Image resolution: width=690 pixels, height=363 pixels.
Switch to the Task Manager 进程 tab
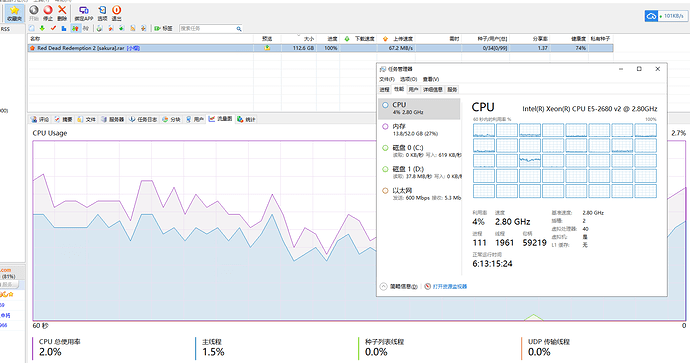click(x=385, y=89)
